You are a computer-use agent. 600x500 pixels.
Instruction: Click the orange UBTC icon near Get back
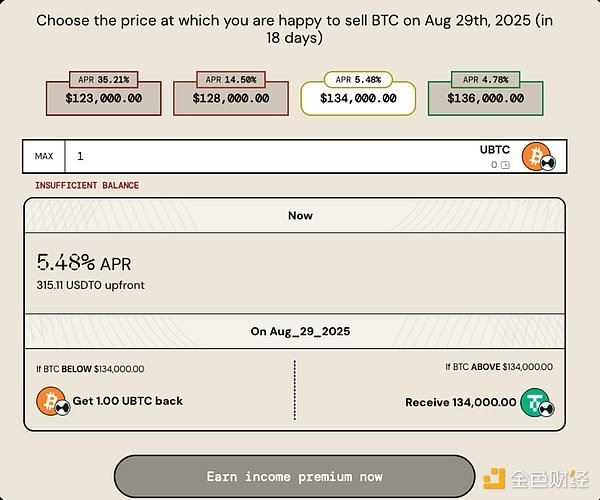tap(53, 401)
